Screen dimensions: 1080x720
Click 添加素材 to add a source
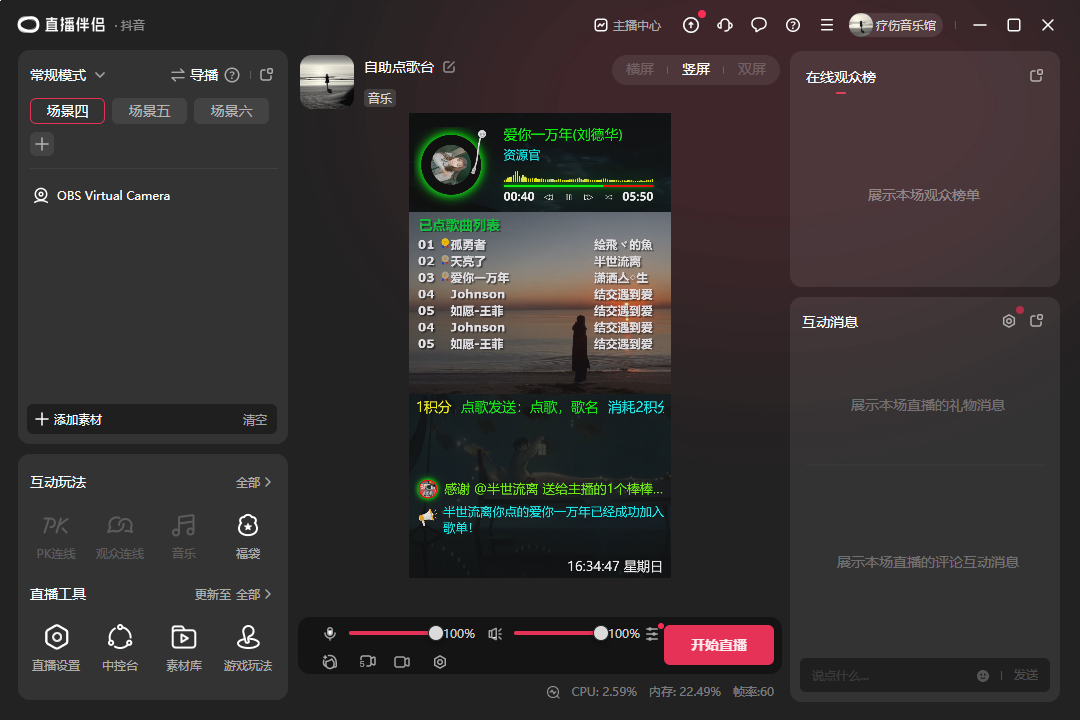70,420
